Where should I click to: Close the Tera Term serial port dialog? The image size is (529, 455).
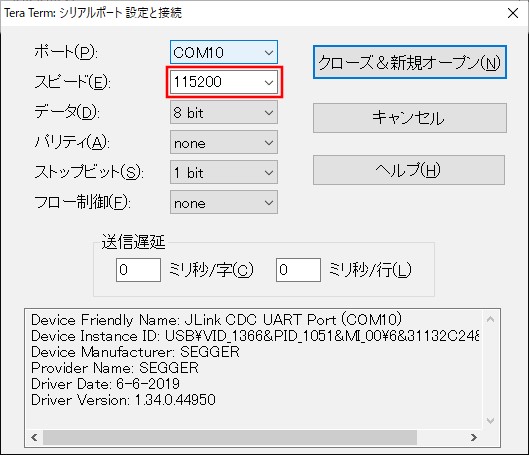point(513,13)
